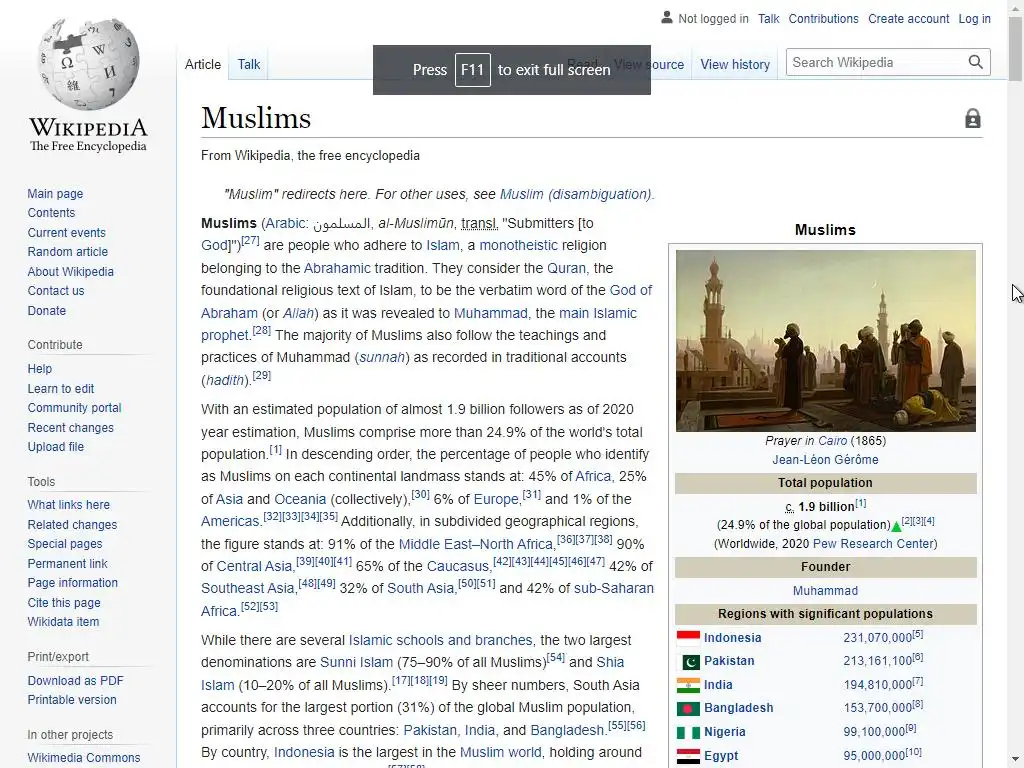Click the user silhouette icon by Not logged in
This screenshot has height=768, width=1024.
(x=666, y=18)
